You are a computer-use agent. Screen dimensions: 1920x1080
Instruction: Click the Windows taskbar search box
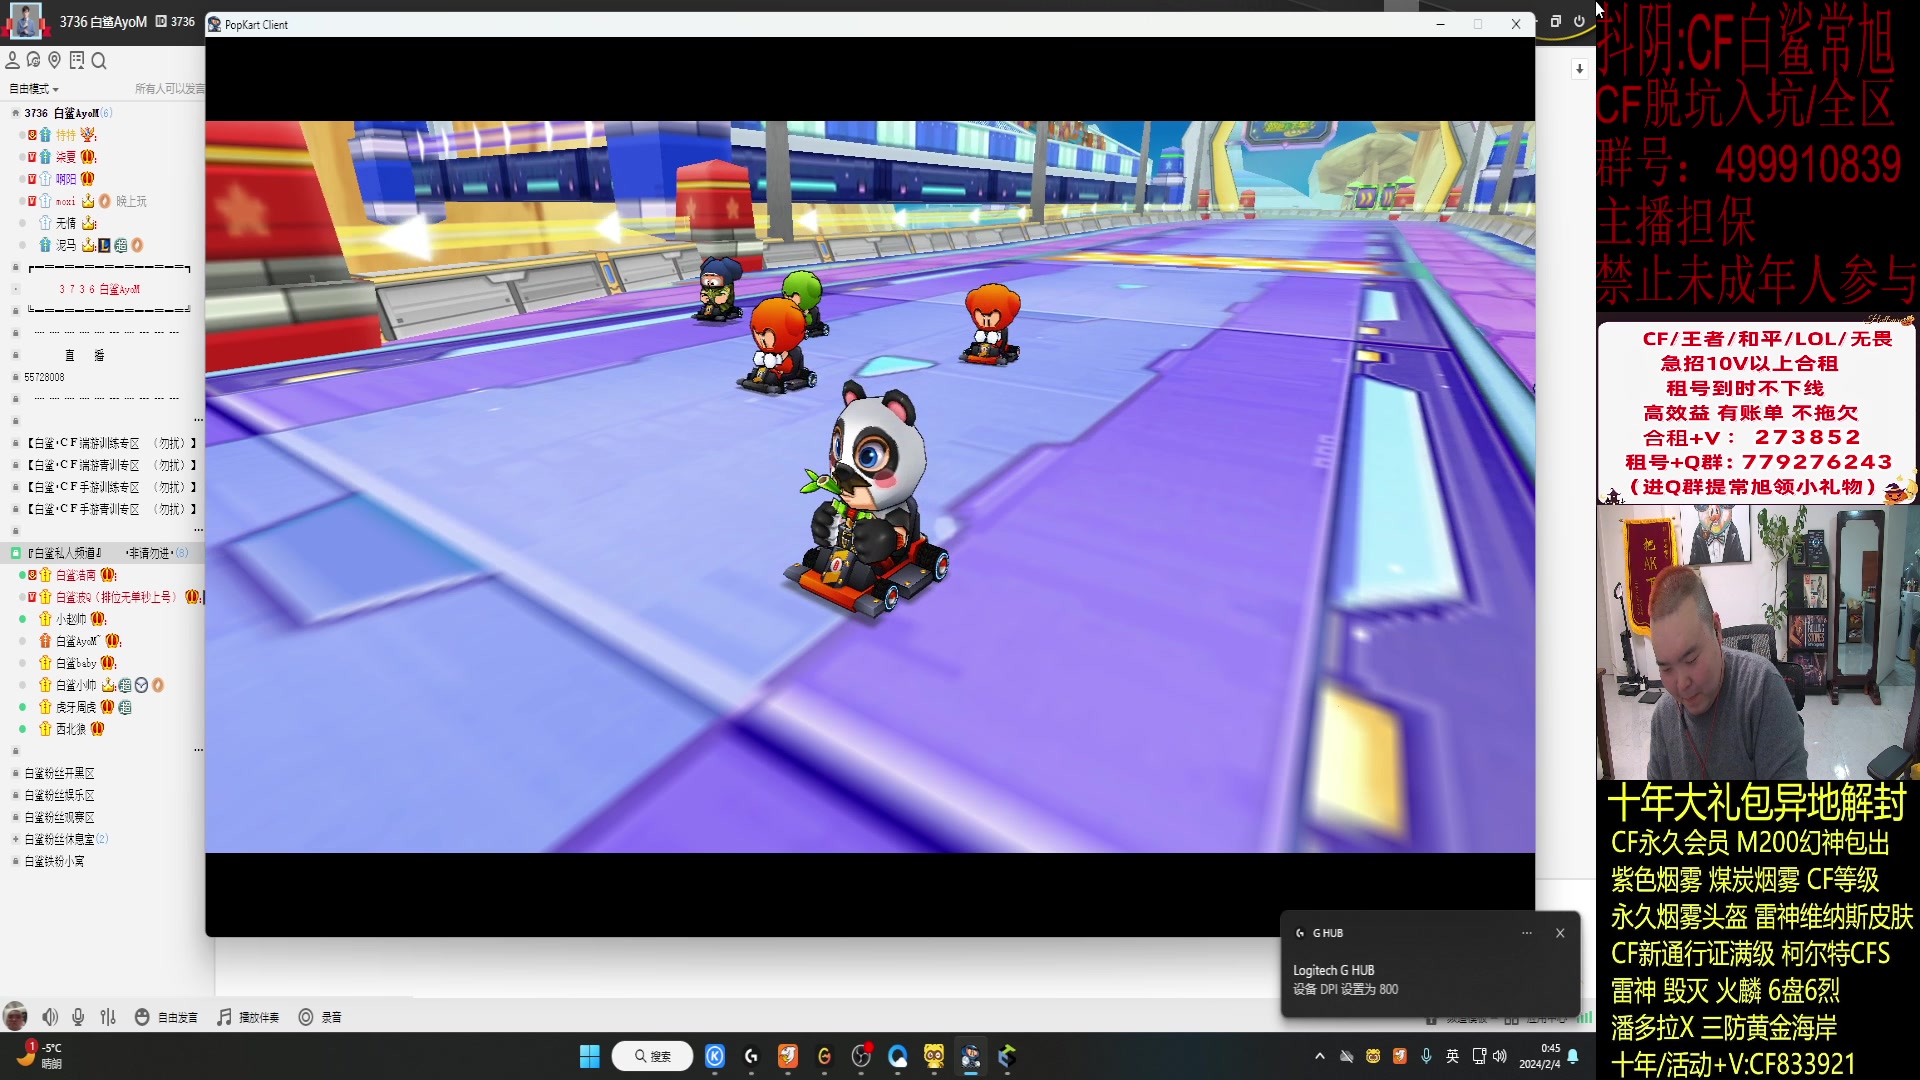click(x=652, y=1056)
